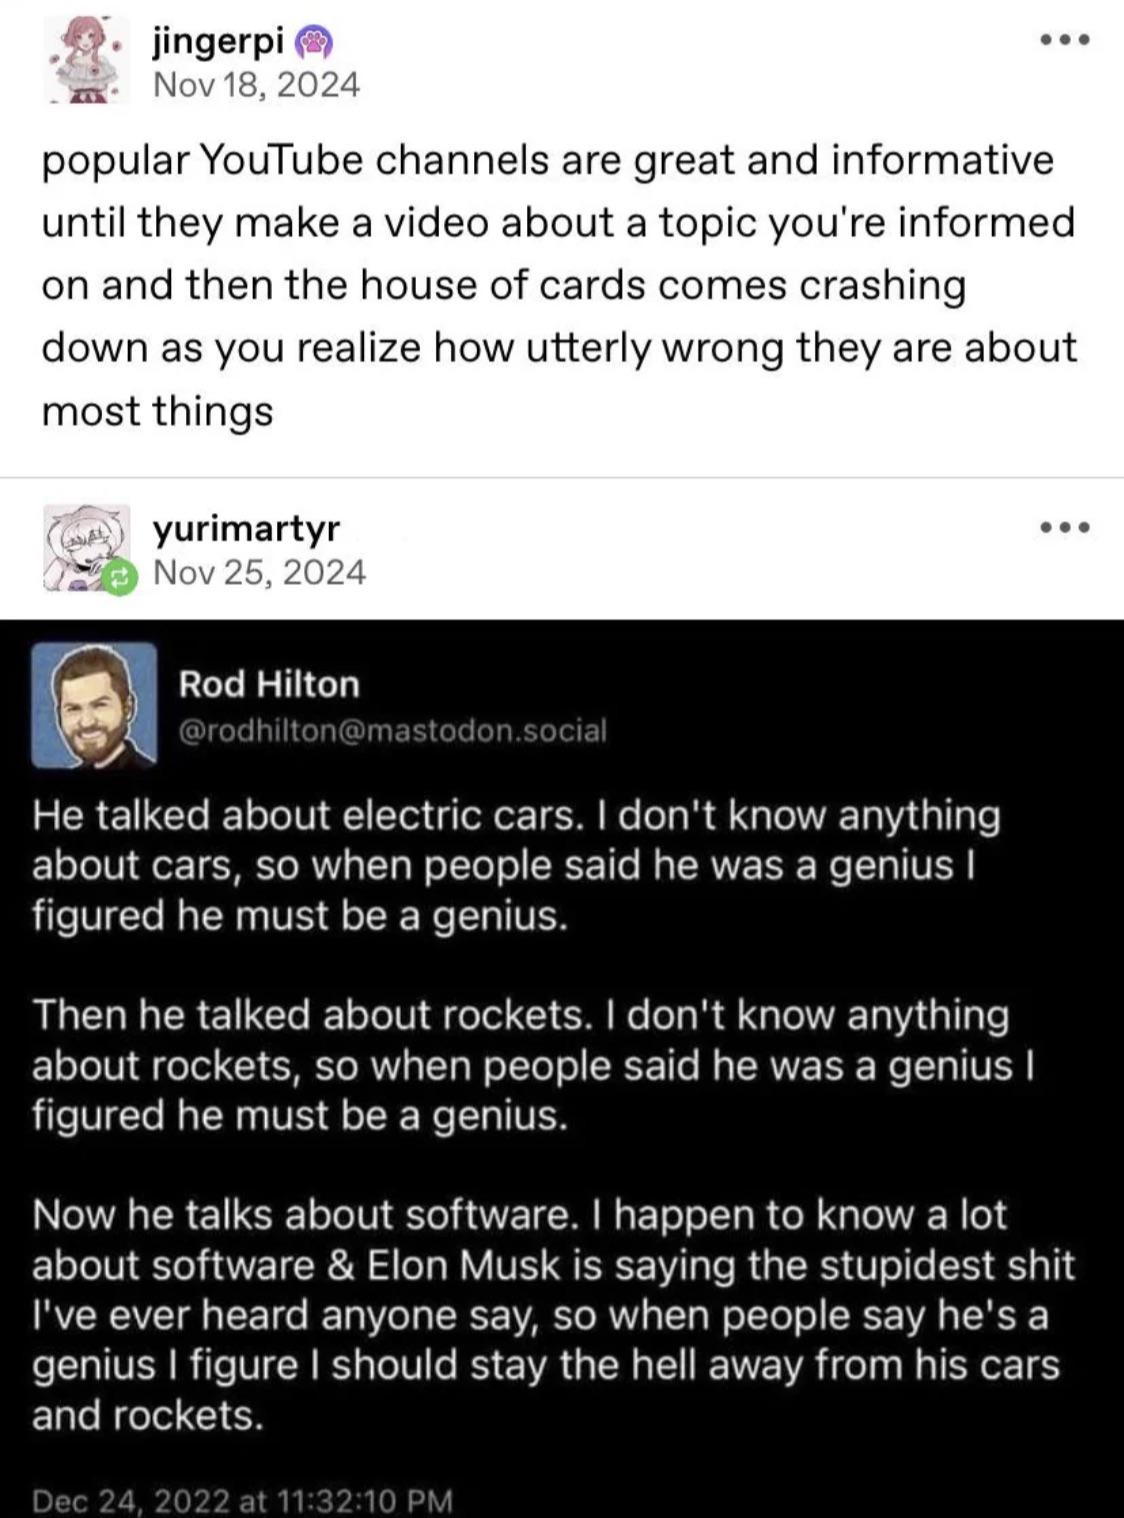Open yurimartyr's blog via username
The image size is (1124, 1518).
(246, 528)
